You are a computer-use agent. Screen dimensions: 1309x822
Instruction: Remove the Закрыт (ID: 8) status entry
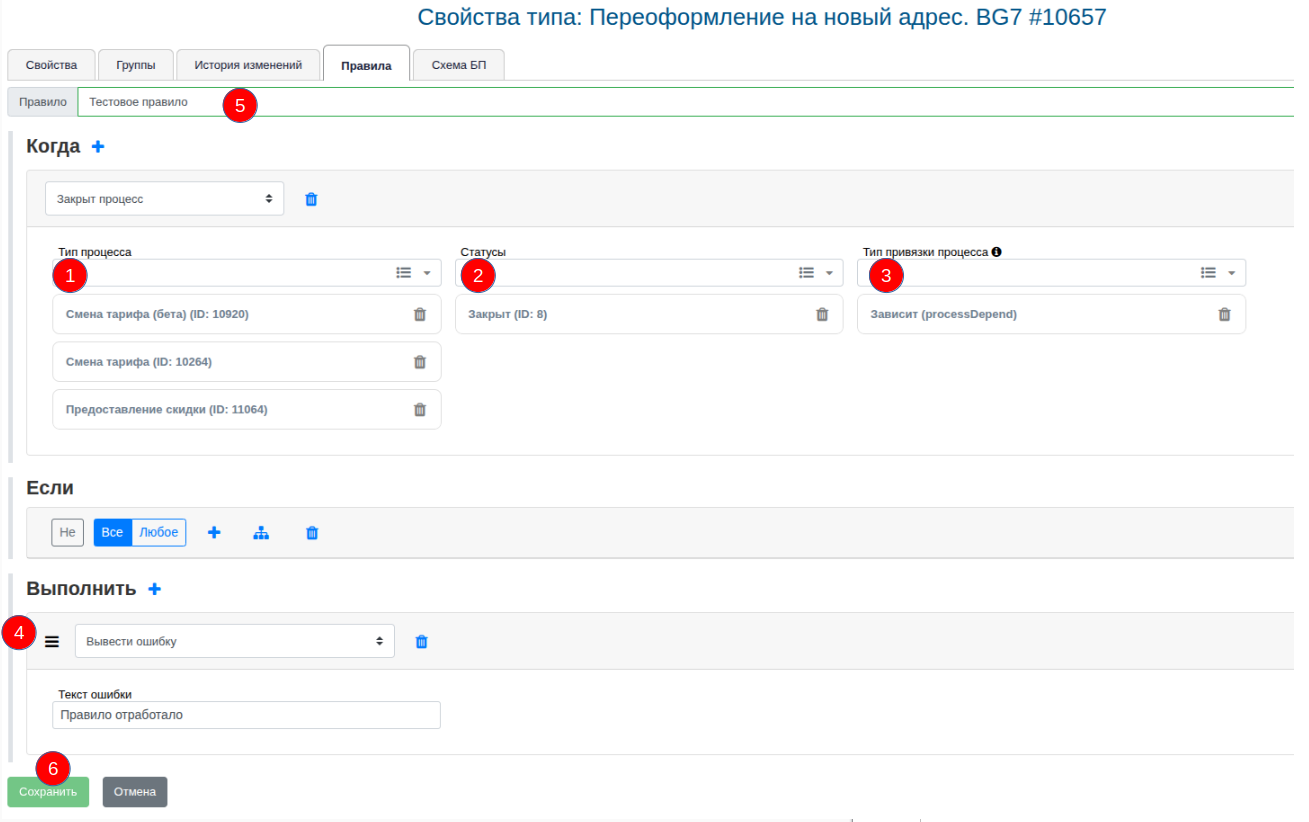(x=822, y=314)
